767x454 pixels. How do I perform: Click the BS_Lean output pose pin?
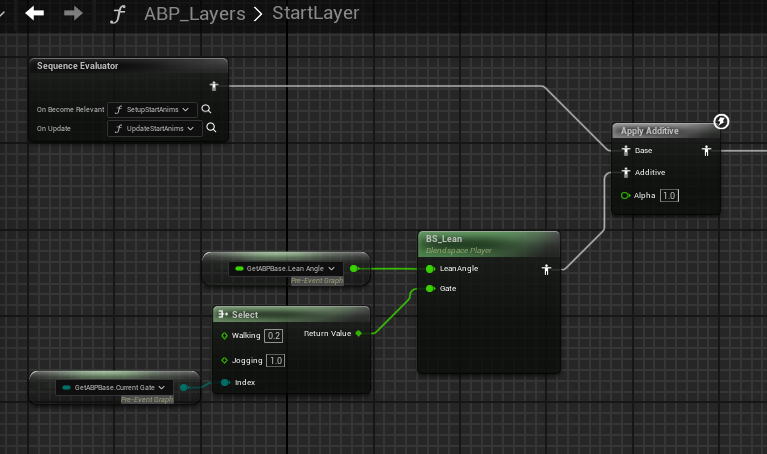point(546,269)
